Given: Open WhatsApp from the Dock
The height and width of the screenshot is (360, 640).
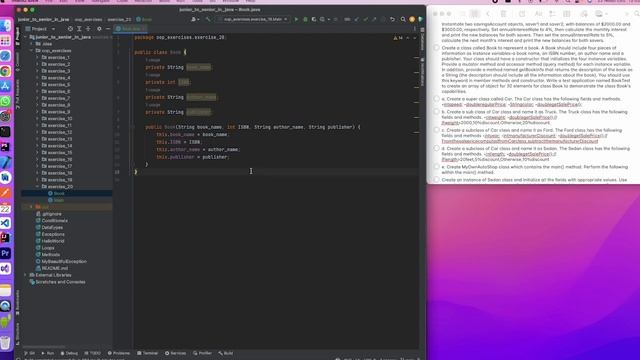Looking at the screenshot, I should coord(5,101).
